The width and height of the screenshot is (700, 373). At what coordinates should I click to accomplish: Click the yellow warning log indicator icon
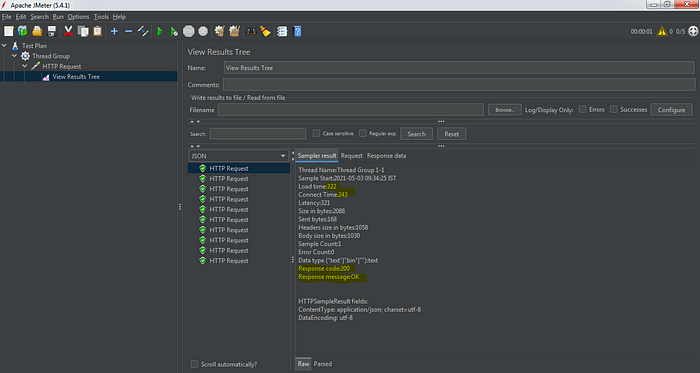662,31
